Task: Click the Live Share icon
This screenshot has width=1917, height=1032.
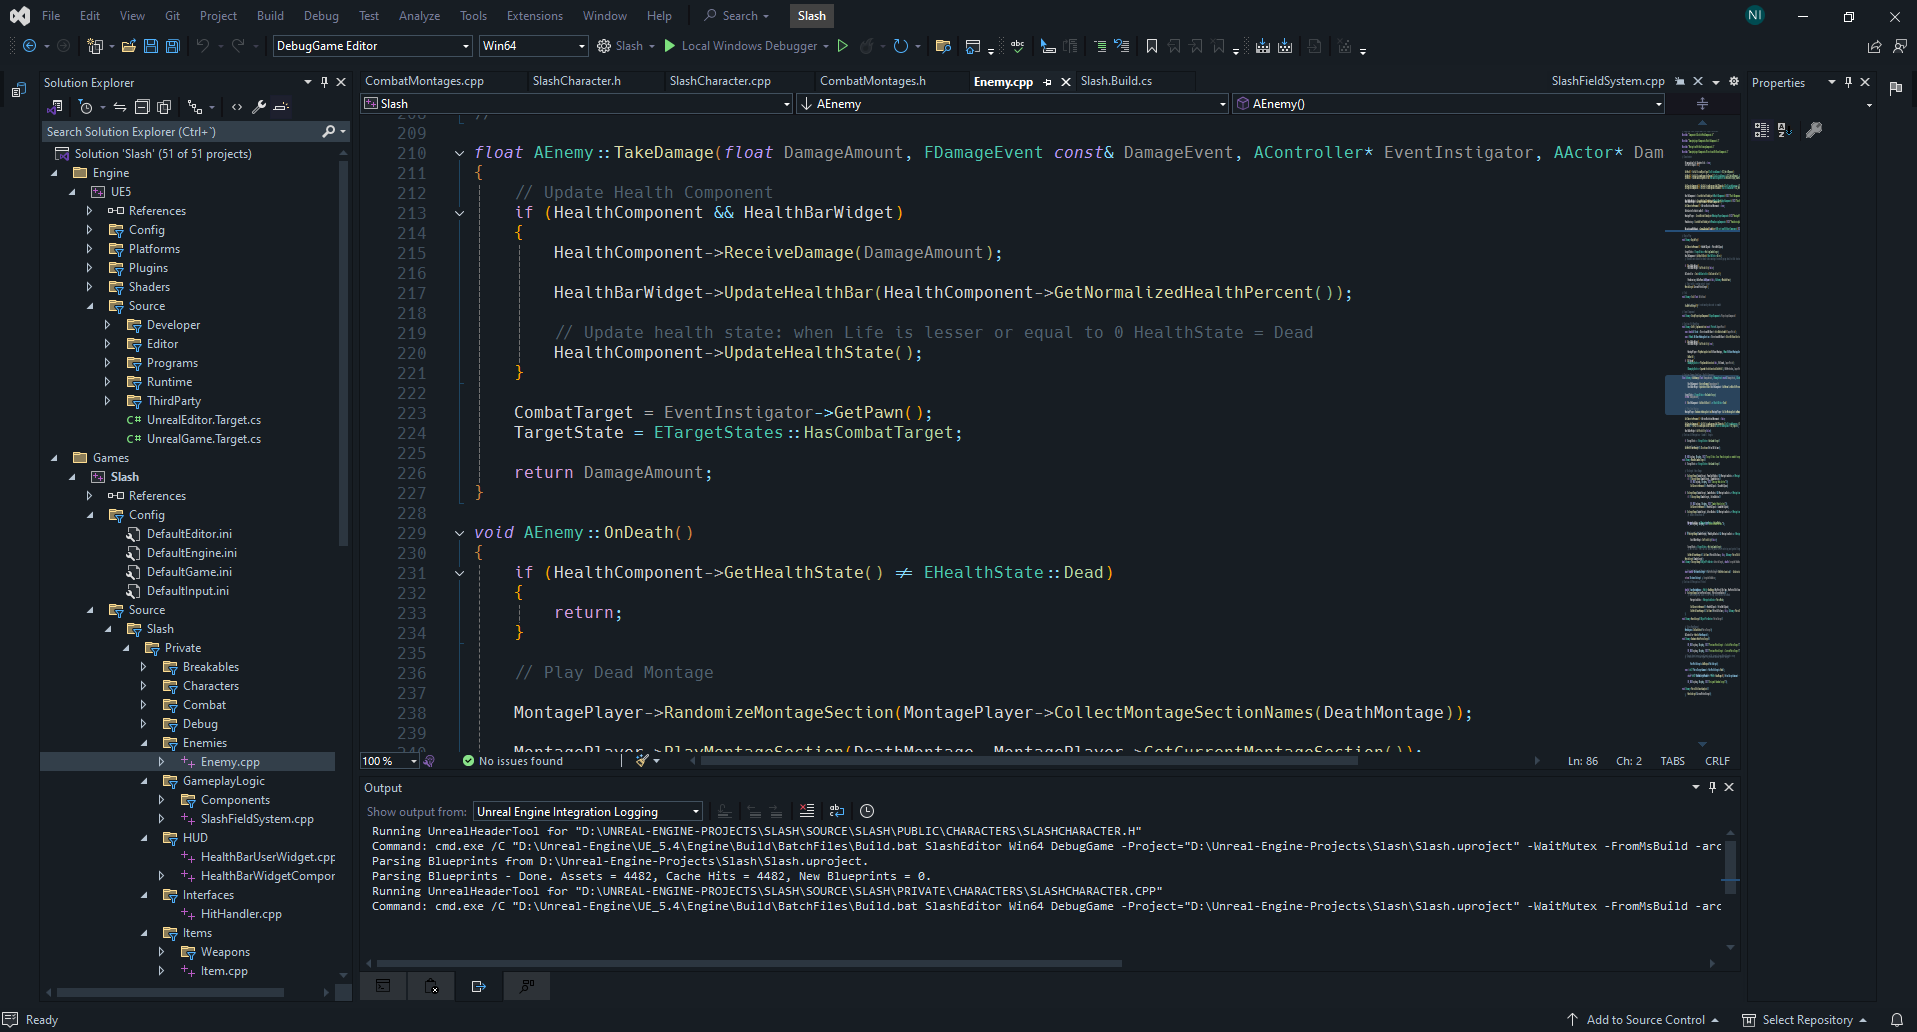Action: coord(1874,46)
